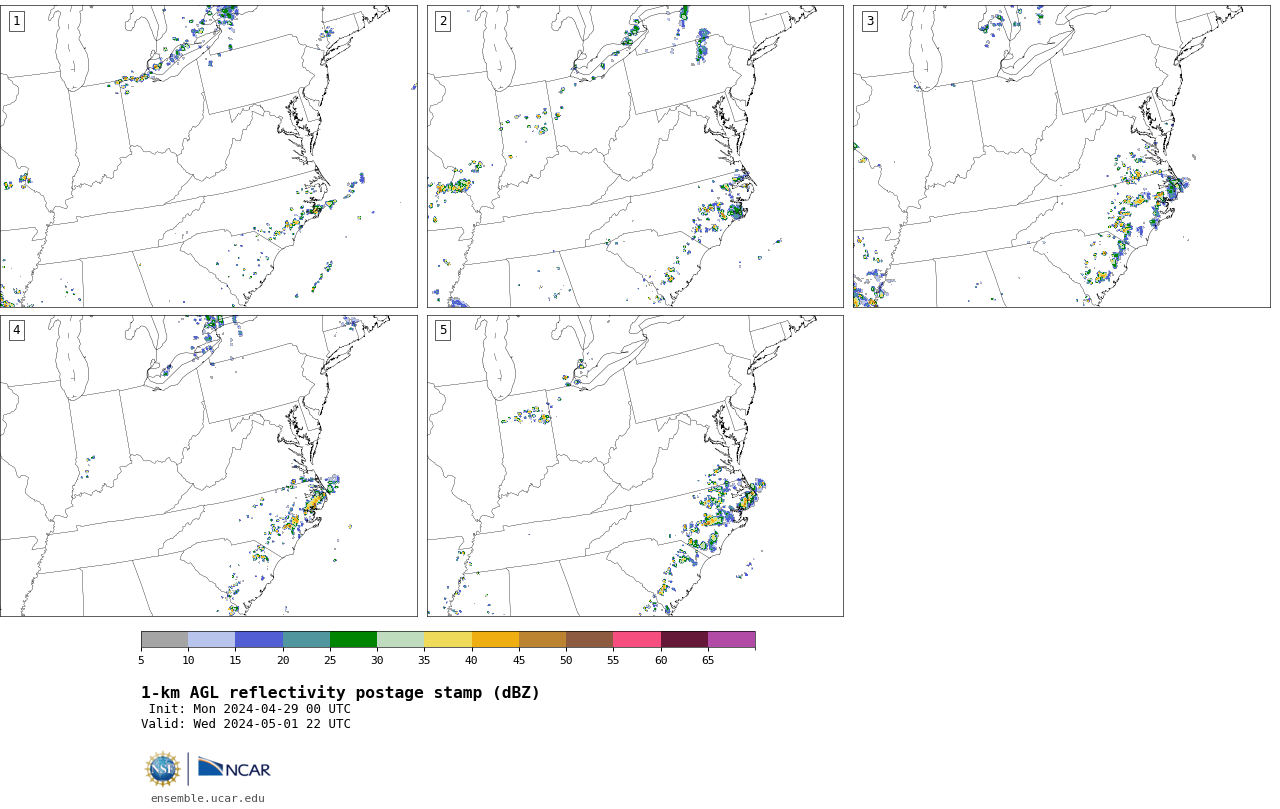Click the member label box numbered 2
The image size is (1280, 809).
coord(443,21)
